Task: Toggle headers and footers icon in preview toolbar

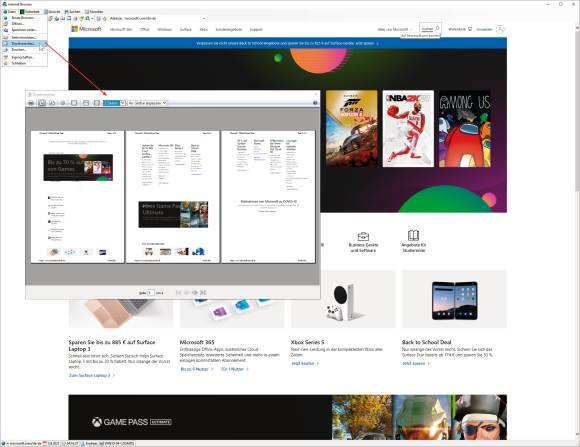Action: click(x=74, y=103)
